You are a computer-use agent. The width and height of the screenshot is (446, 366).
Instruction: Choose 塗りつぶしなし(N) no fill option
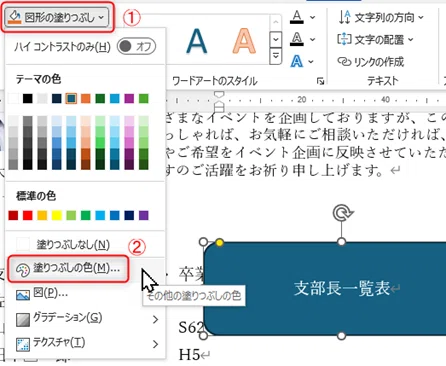tap(85, 244)
